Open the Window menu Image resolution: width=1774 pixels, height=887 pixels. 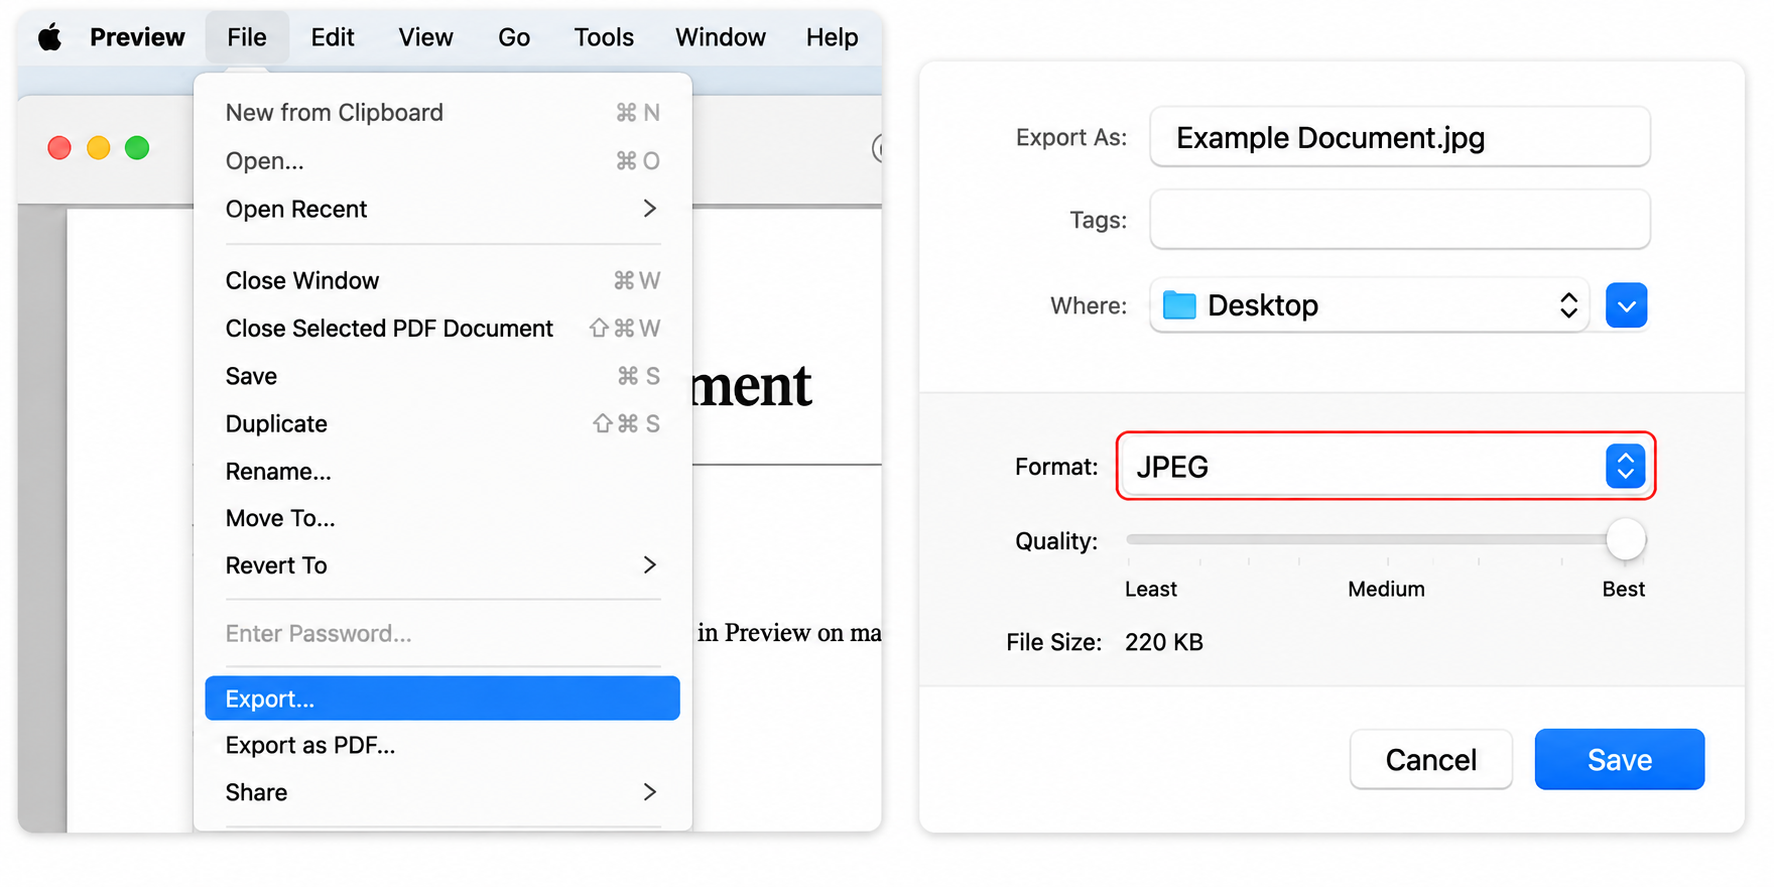coord(720,38)
